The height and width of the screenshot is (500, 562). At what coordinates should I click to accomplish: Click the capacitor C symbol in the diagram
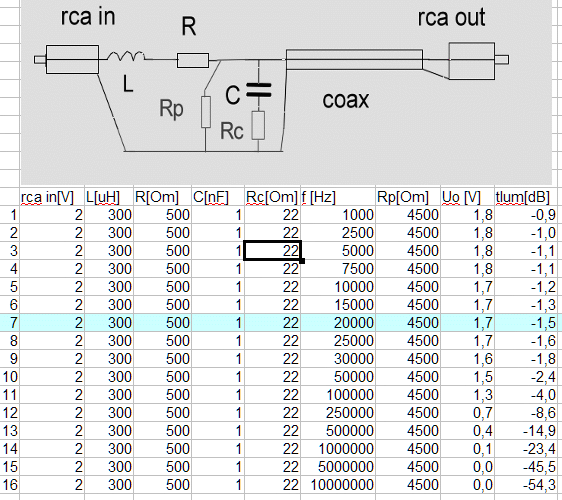pos(259,90)
